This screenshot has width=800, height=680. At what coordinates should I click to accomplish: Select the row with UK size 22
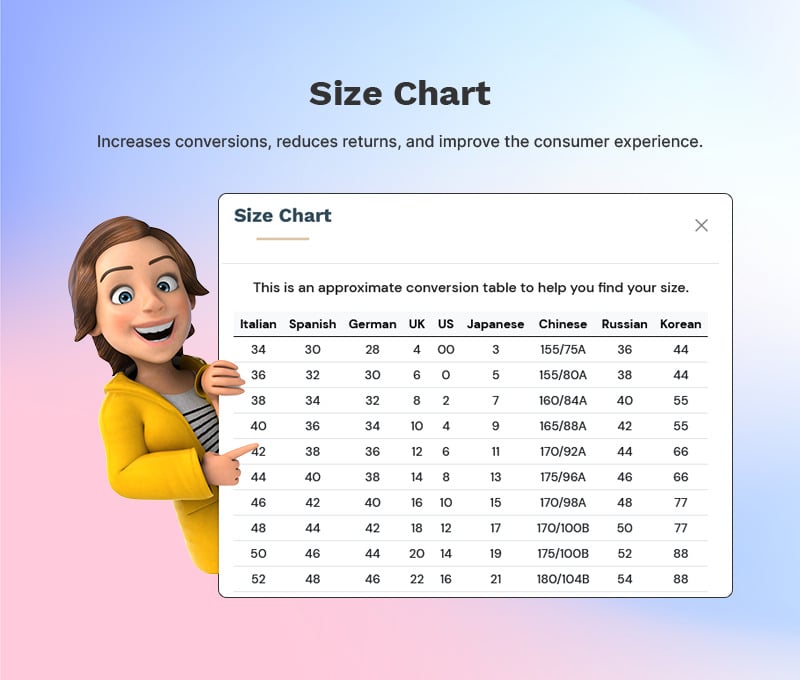[417, 578]
